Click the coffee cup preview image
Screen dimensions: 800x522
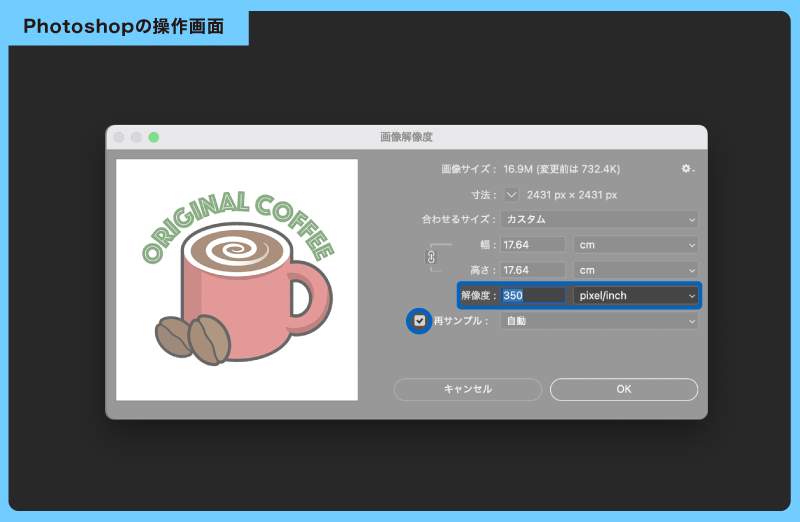(237, 280)
